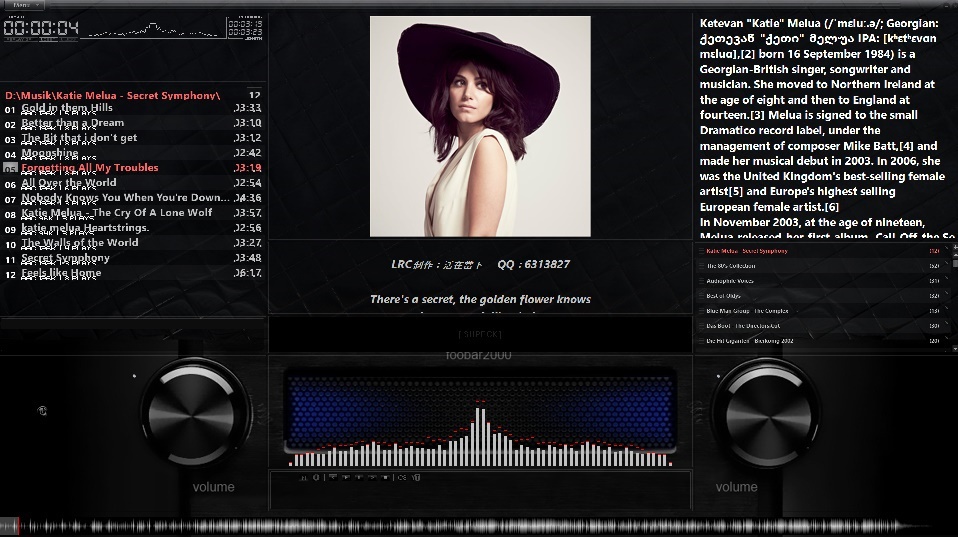Select track 01 Gold in them Hills
The width and height of the screenshot is (958, 537).
(133, 109)
